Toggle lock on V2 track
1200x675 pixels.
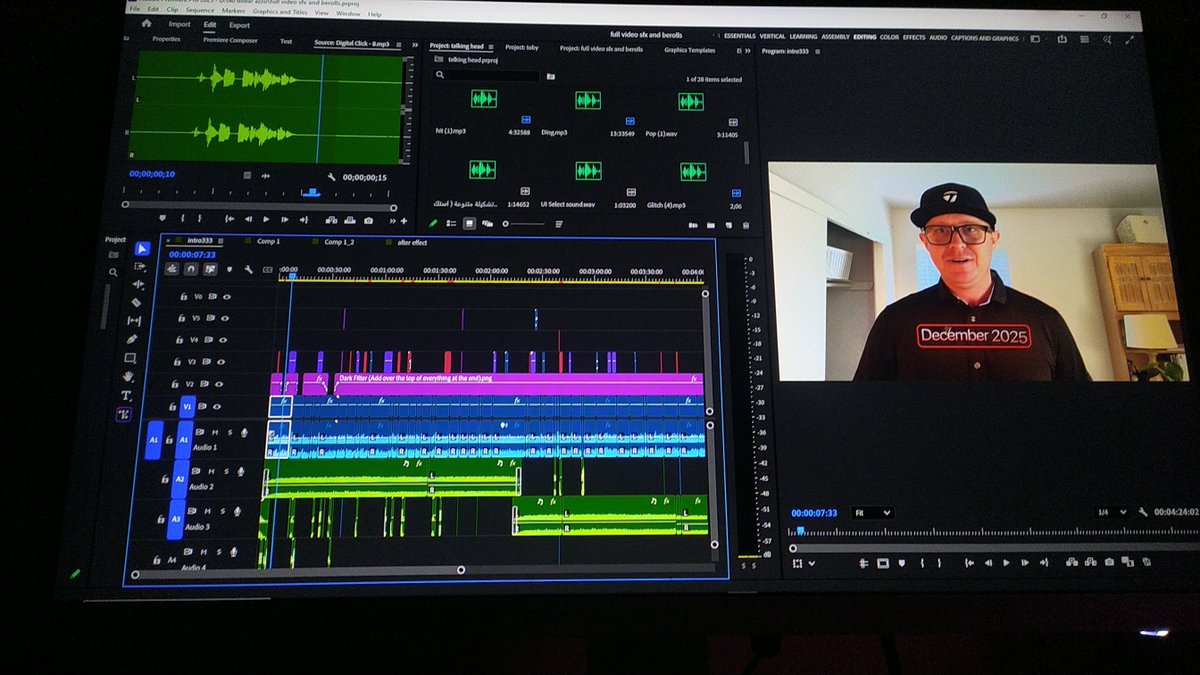pyautogui.click(x=174, y=384)
